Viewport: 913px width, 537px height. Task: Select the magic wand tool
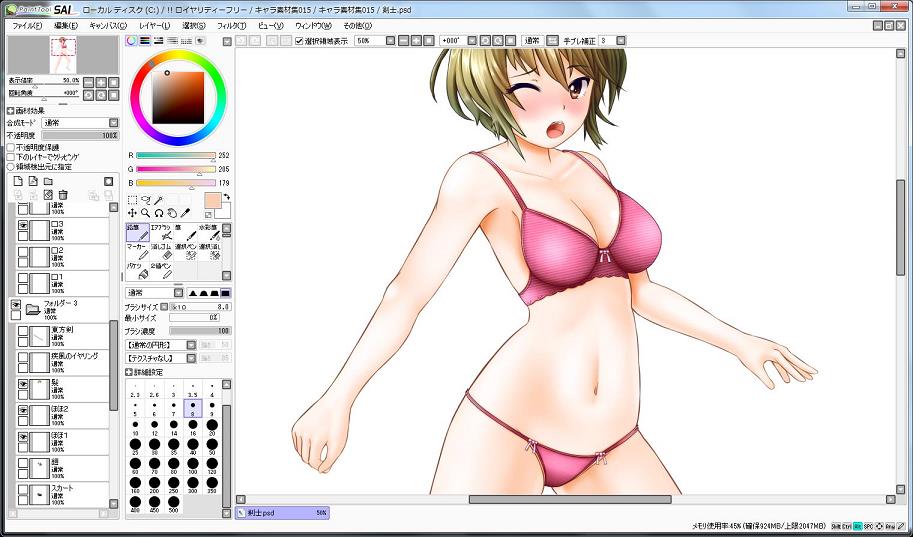click(x=158, y=200)
